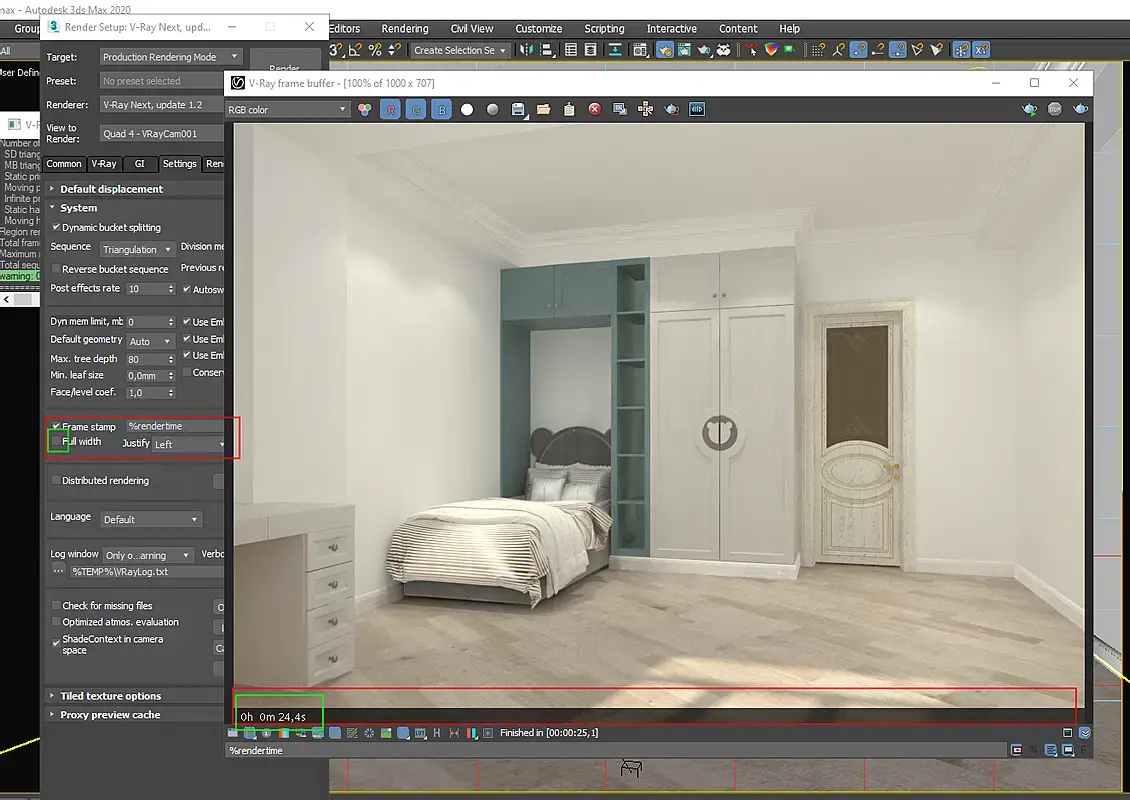
Task: Click browse button beside VRayLog.txt path
Action: [58, 571]
